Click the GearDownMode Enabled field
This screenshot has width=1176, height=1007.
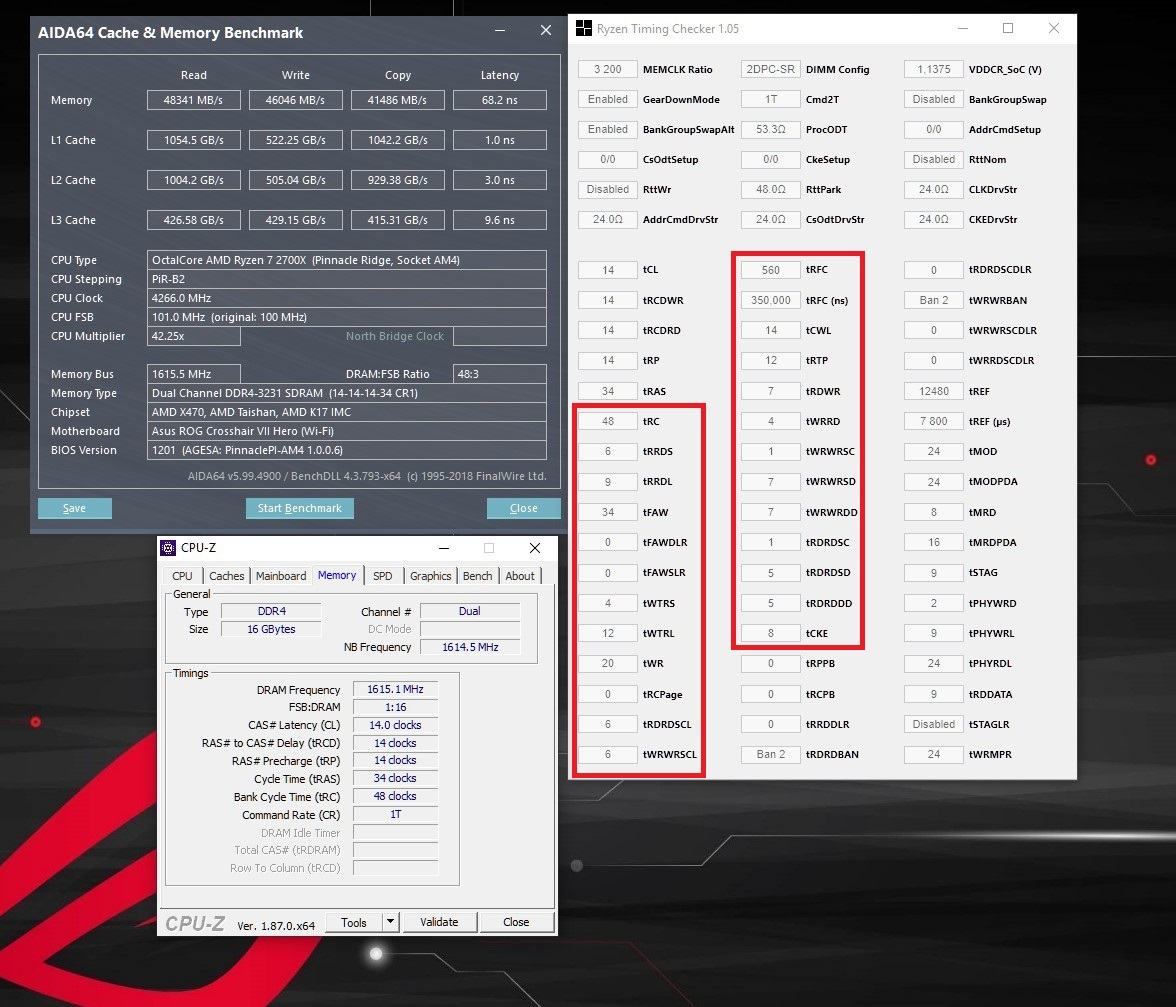[x=608, y=99]
